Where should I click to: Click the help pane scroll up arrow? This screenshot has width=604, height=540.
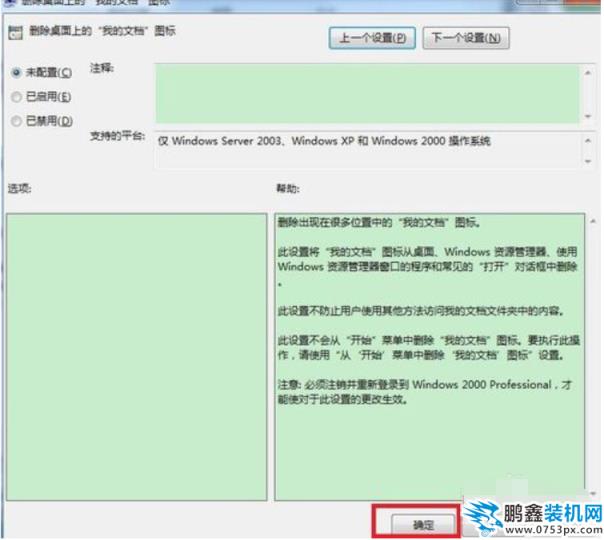(x=593, y=221)
